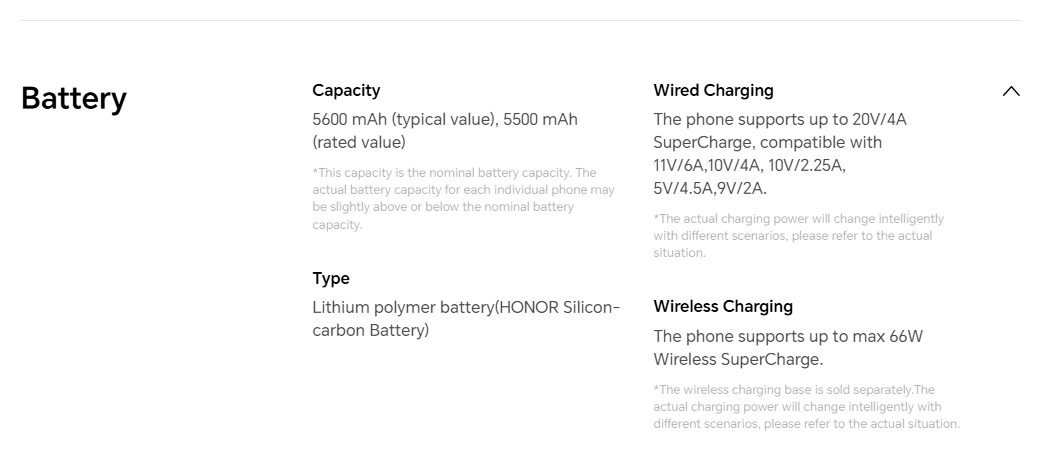Click the wireless charging base sold separately note
1062x475 pixels.
tap(807, 407)
